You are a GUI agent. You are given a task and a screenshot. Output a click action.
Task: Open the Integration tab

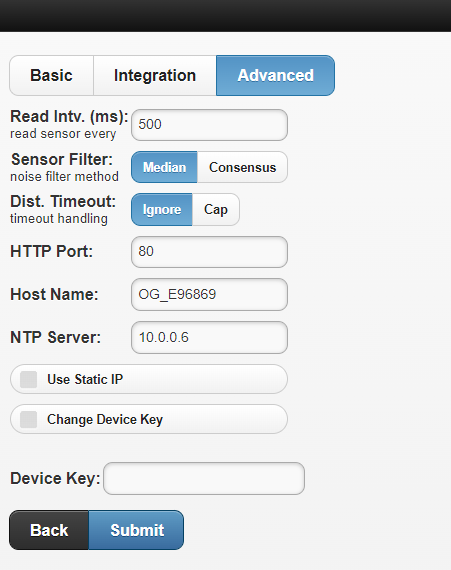155,76
